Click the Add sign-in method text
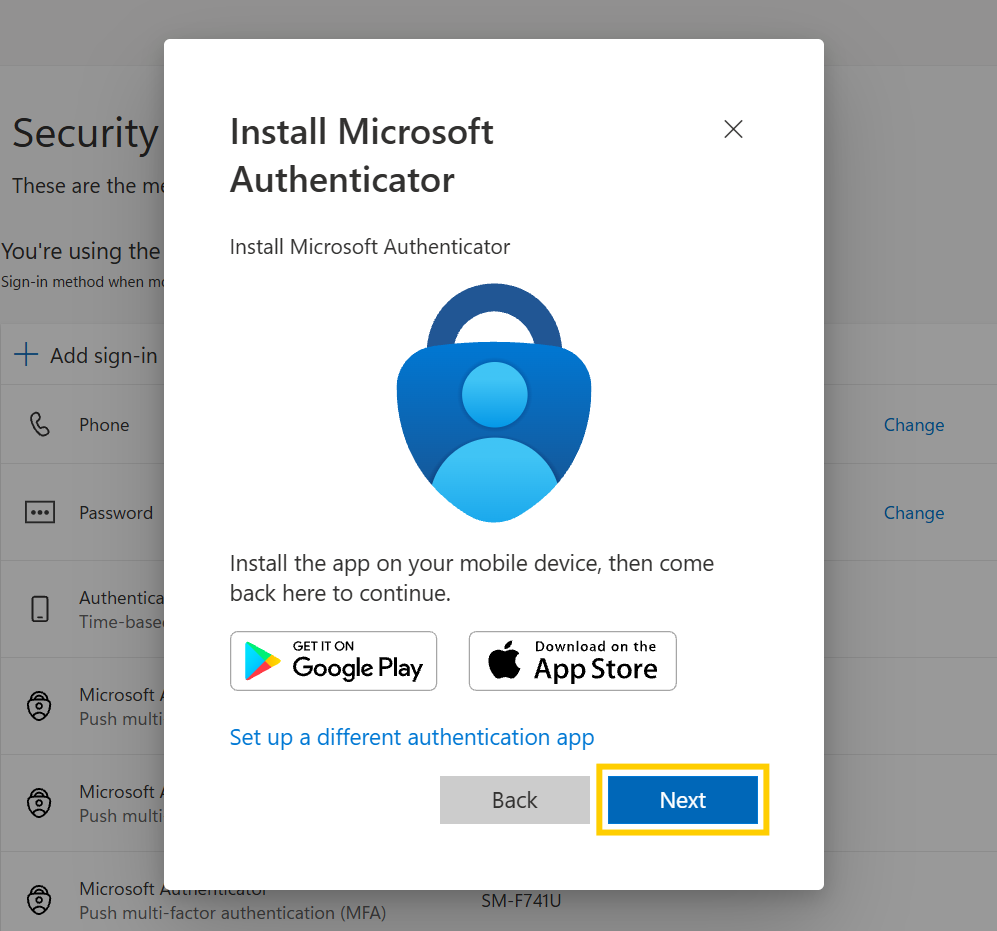 pos(104,355)
